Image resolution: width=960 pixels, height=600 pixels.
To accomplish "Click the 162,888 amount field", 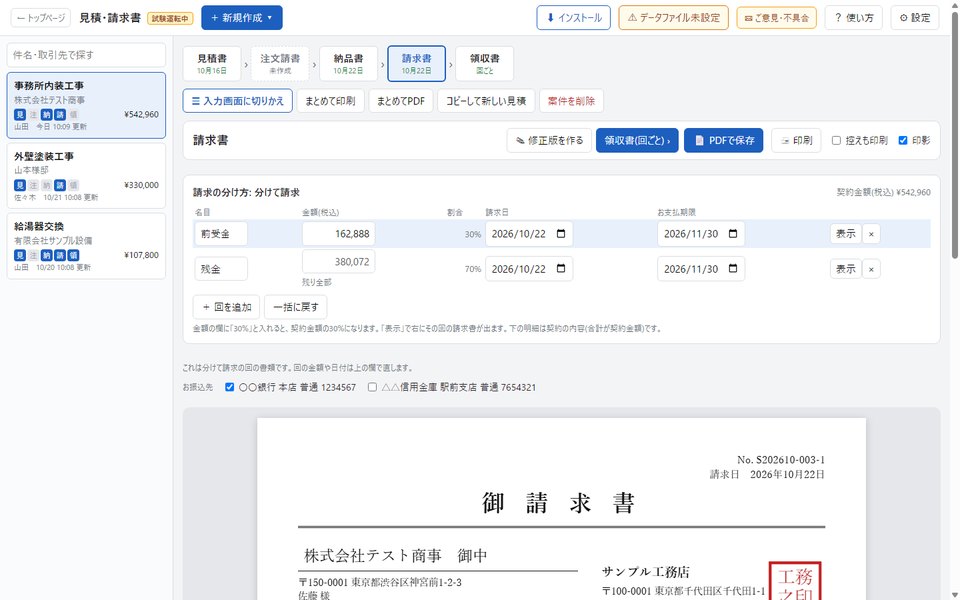I will click(339, 234).
